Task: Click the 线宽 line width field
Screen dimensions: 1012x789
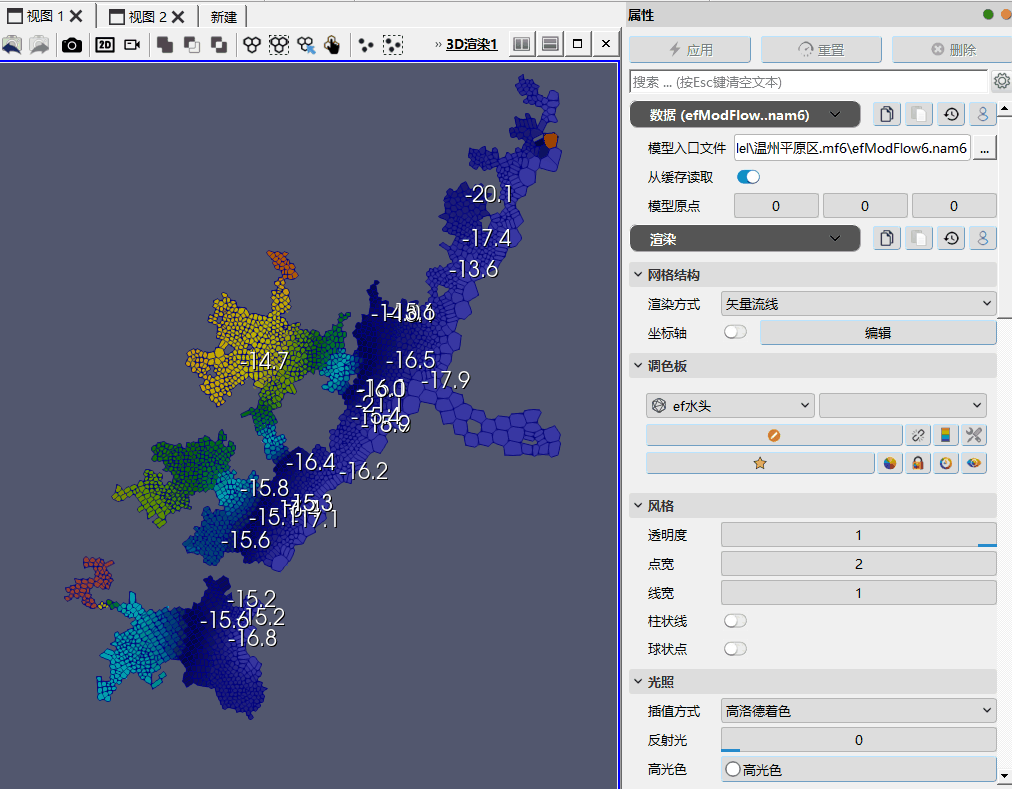Action: coord(858,593)
